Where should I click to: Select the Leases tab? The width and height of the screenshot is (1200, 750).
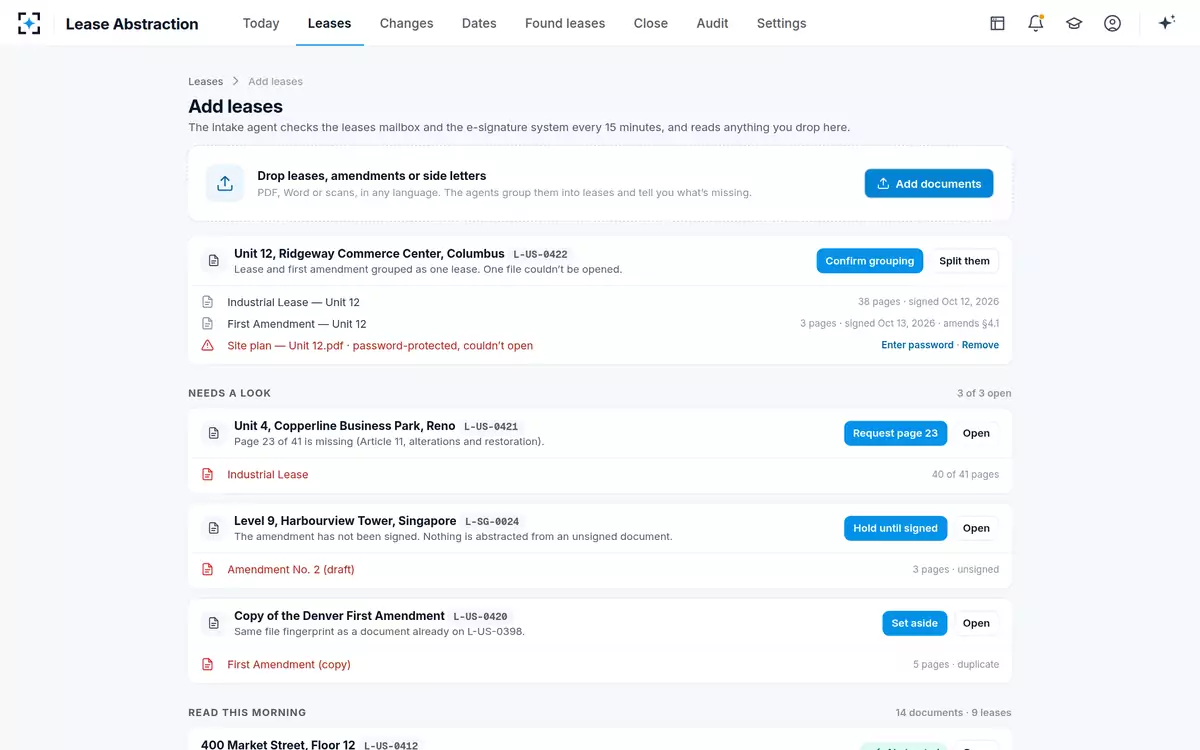coord(329,23)
